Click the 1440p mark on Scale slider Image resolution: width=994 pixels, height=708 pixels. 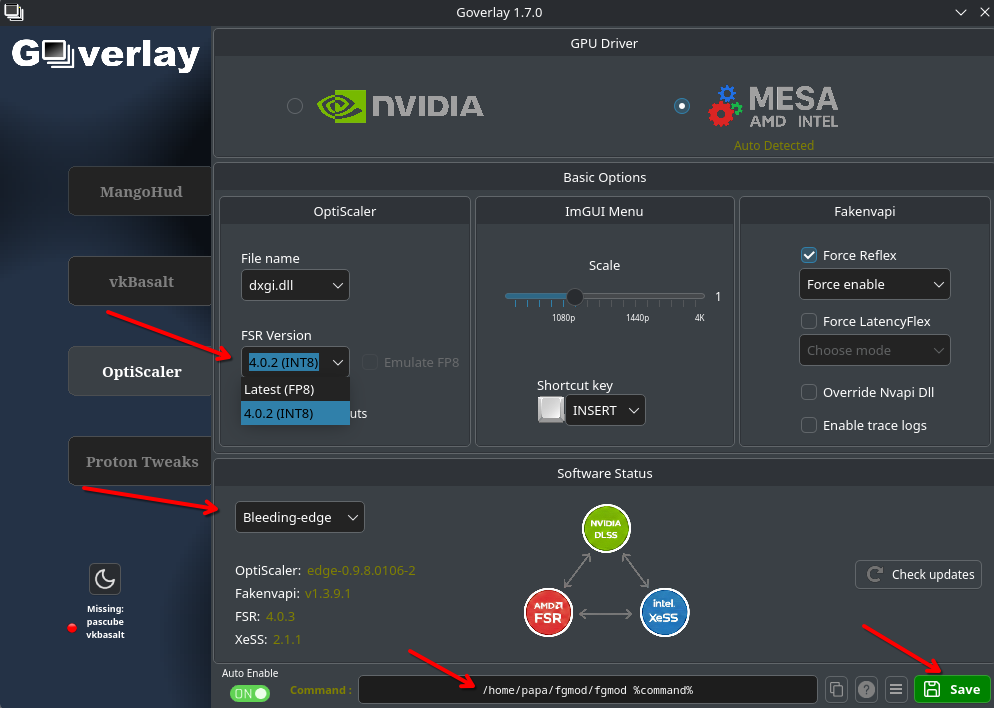(x=638, y=318)
